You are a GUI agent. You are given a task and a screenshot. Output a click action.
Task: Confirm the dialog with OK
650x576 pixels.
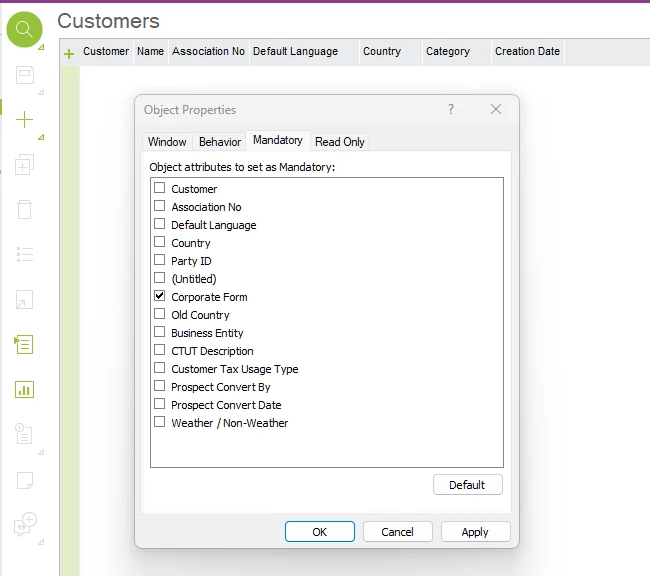click(319, 532)
